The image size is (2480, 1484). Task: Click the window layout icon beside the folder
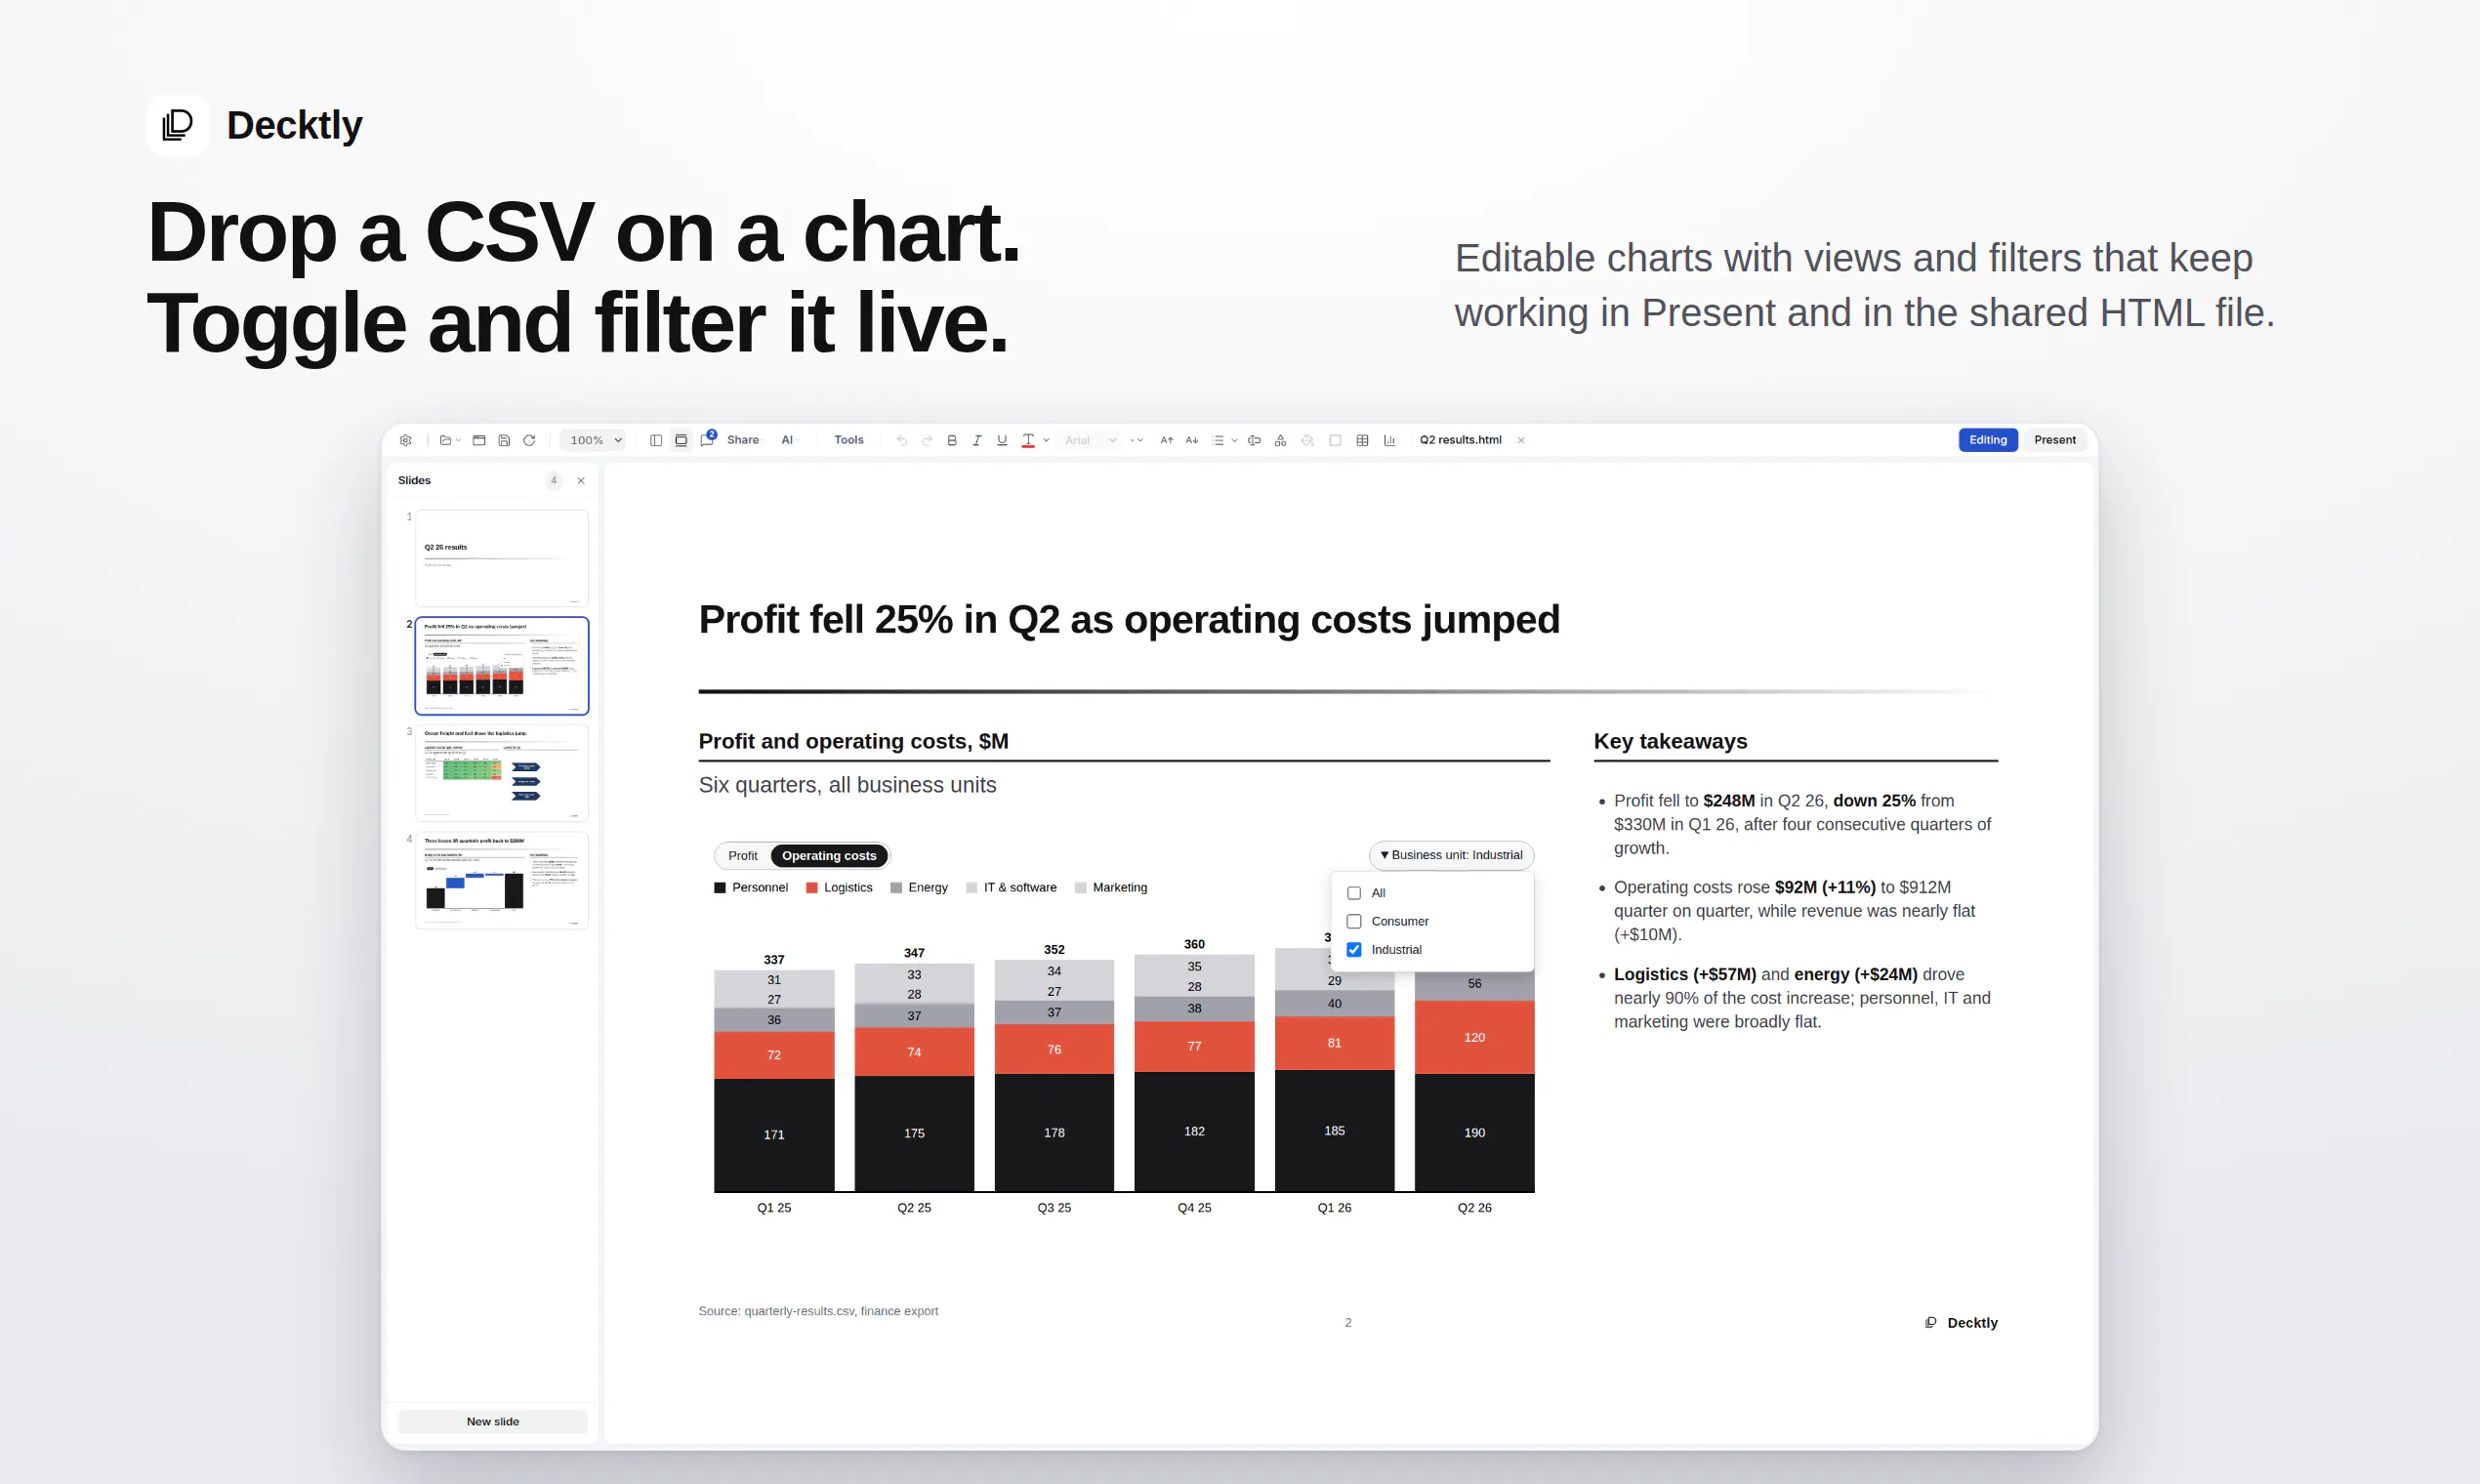pos(479,440)
